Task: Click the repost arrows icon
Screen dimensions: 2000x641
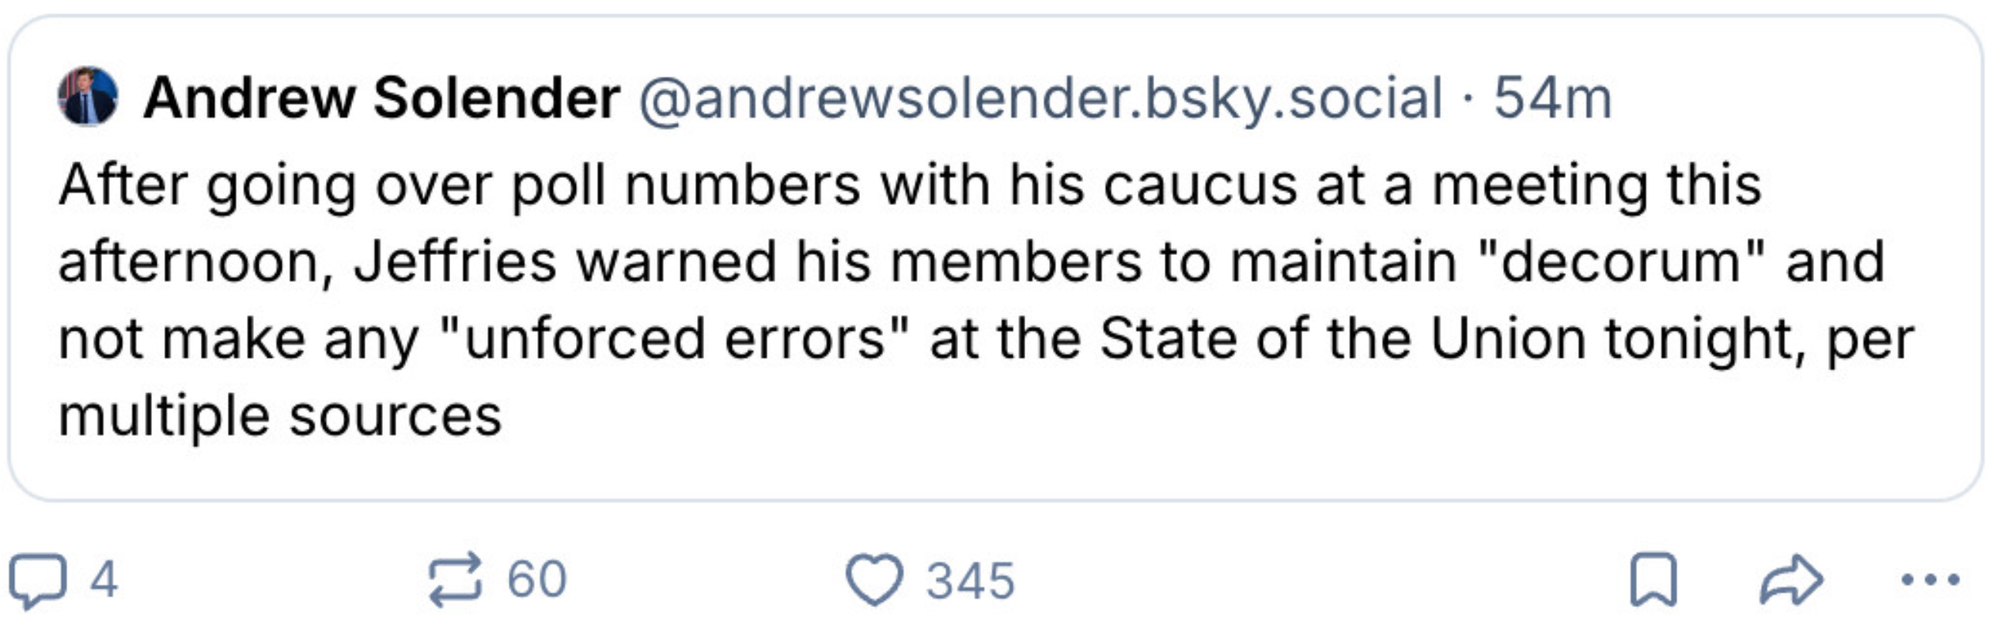Action: (455, 580)
